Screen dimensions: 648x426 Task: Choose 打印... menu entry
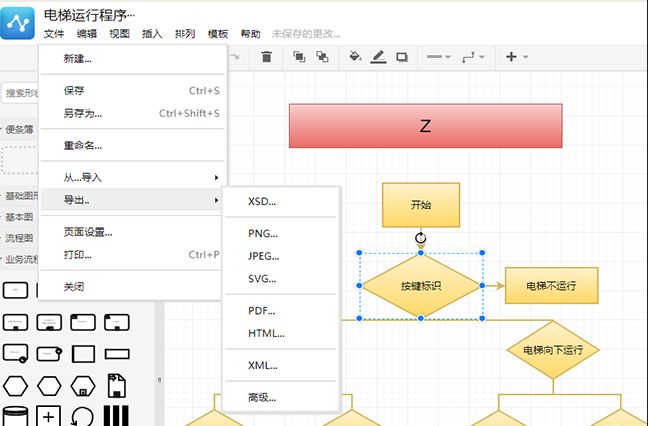coord(132,255)
